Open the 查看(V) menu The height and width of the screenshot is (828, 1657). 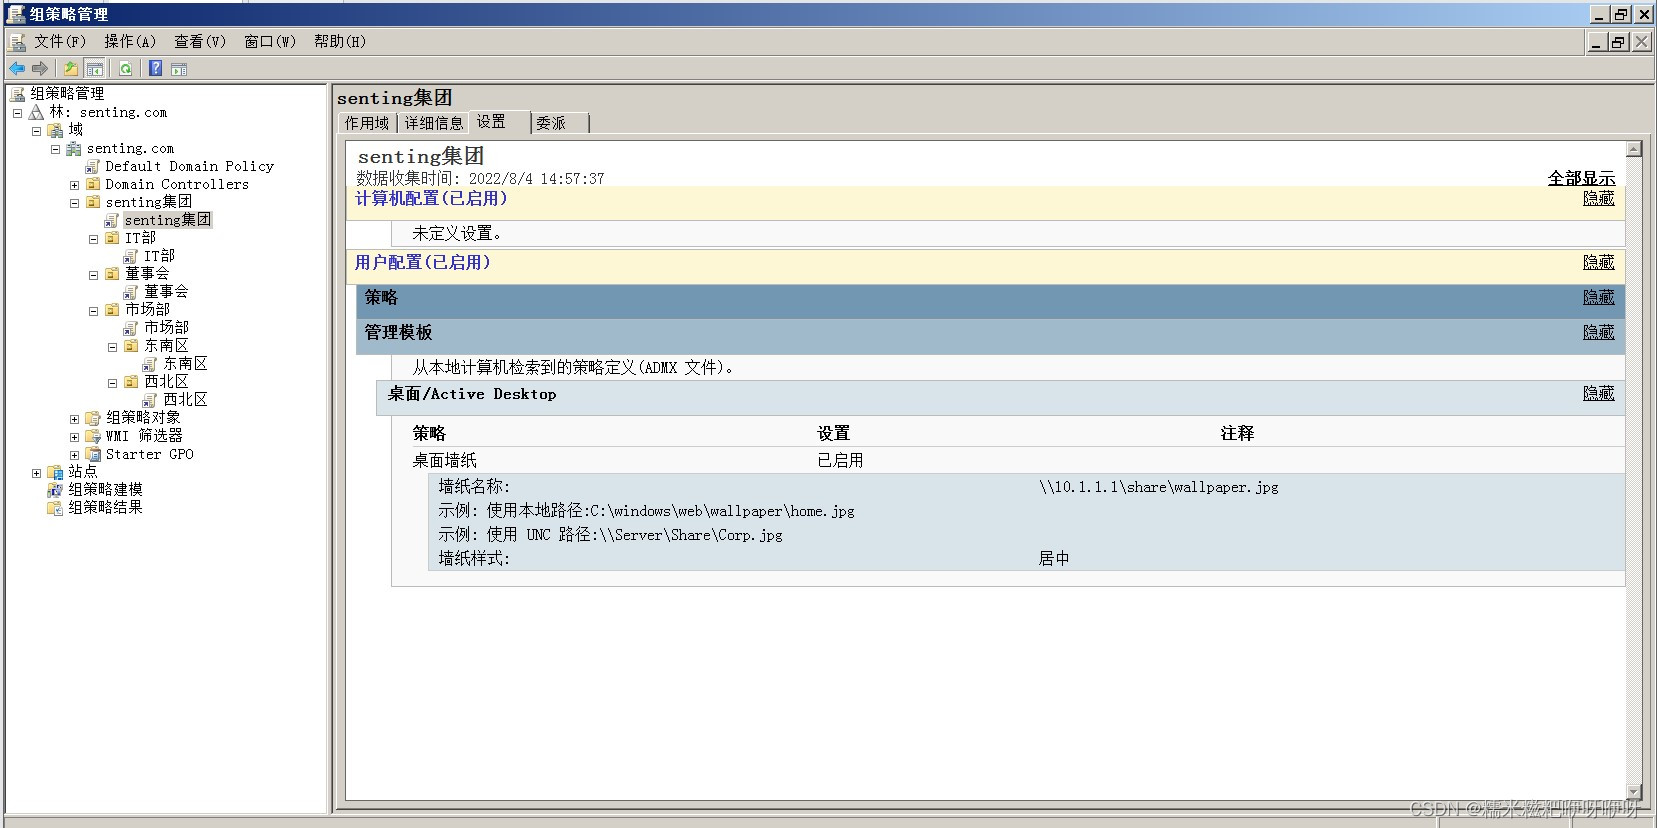(x=200, y=41)
